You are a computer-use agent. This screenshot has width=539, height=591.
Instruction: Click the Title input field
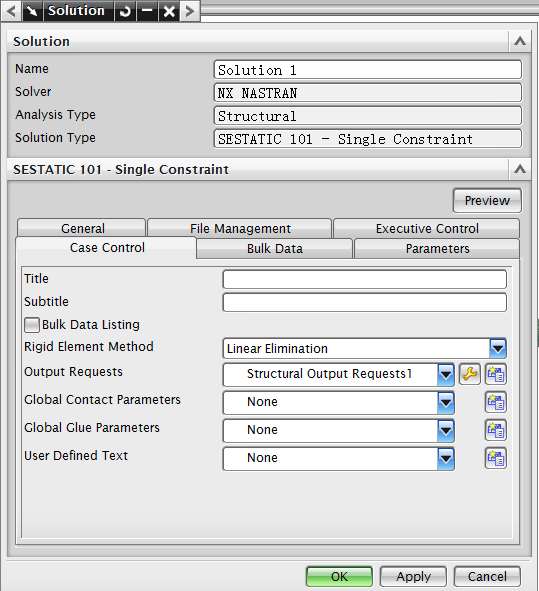point(364,279)
